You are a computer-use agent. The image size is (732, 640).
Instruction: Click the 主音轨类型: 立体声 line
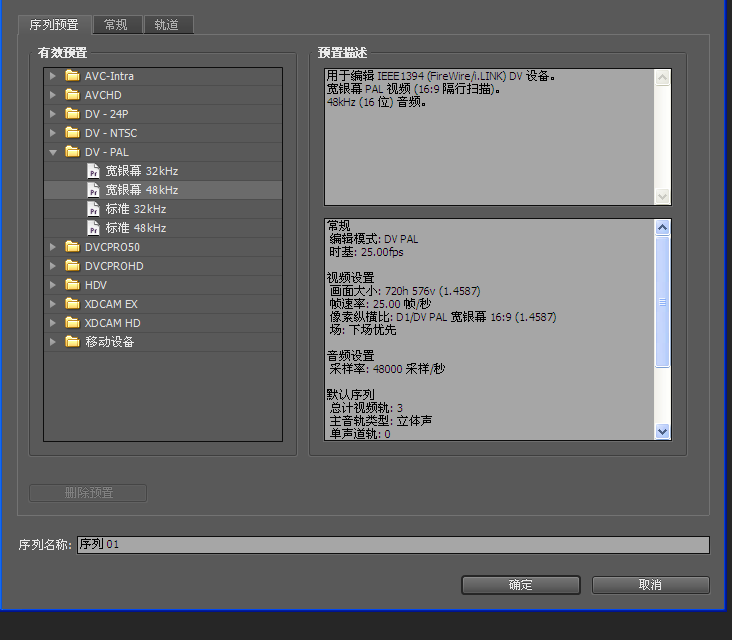[380, 421]
